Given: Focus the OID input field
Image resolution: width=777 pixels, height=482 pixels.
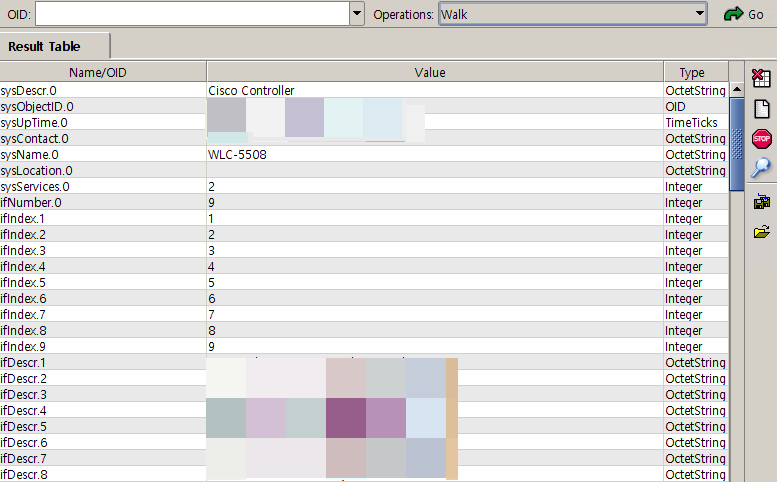Looking at the screenshot, I should 192,14.
